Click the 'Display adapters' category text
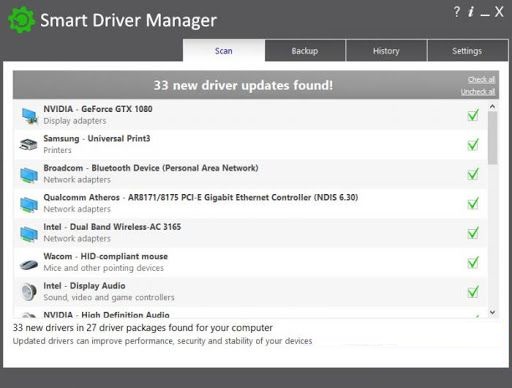Viewport: 512px width, 388px height. click(x=75, y=121)
